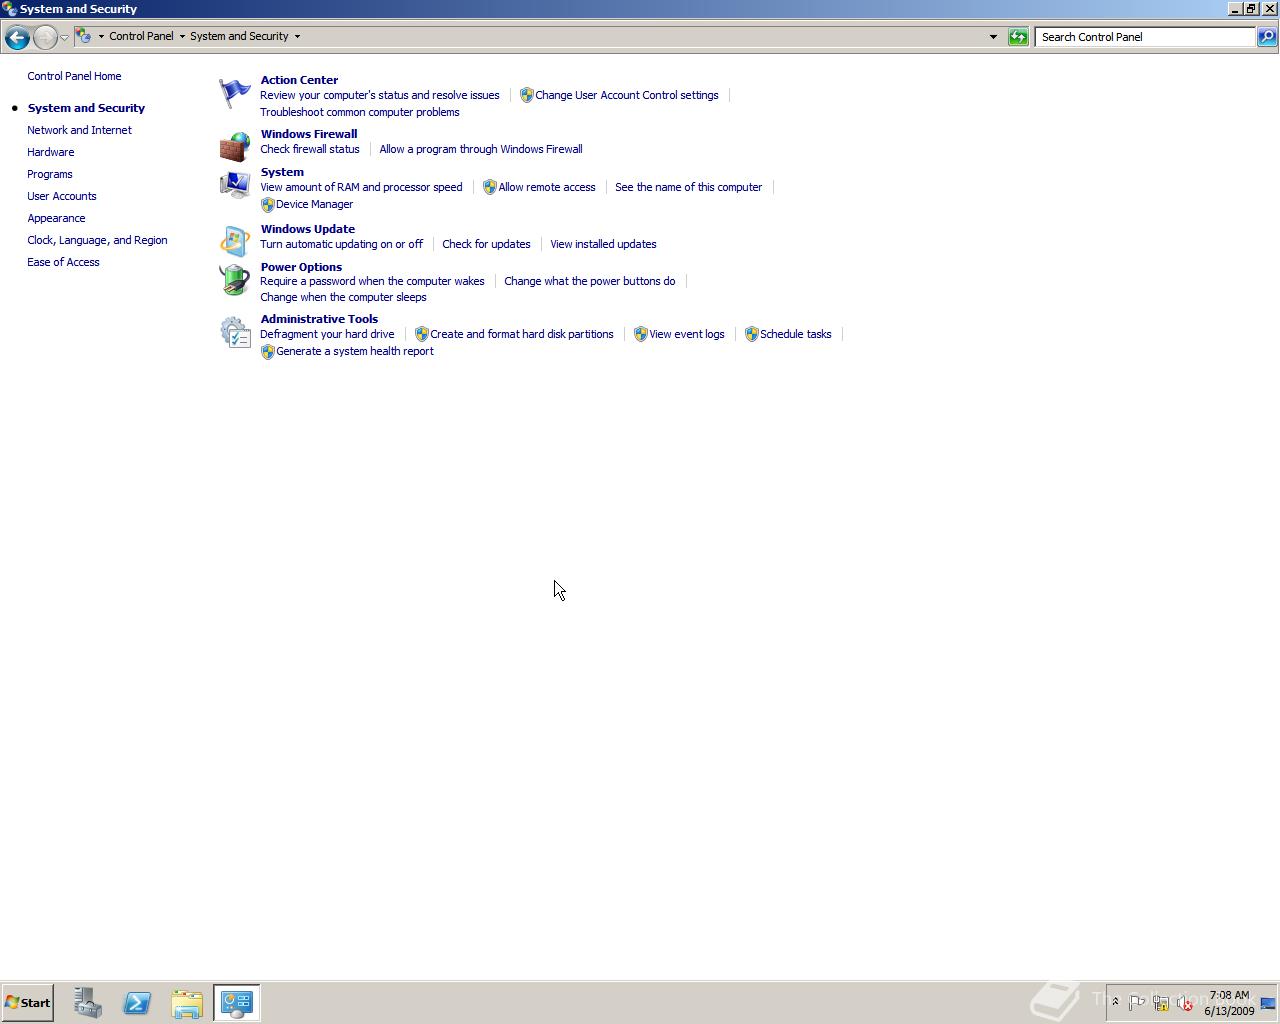Click Schedule tasks

(x=795, y=334)
